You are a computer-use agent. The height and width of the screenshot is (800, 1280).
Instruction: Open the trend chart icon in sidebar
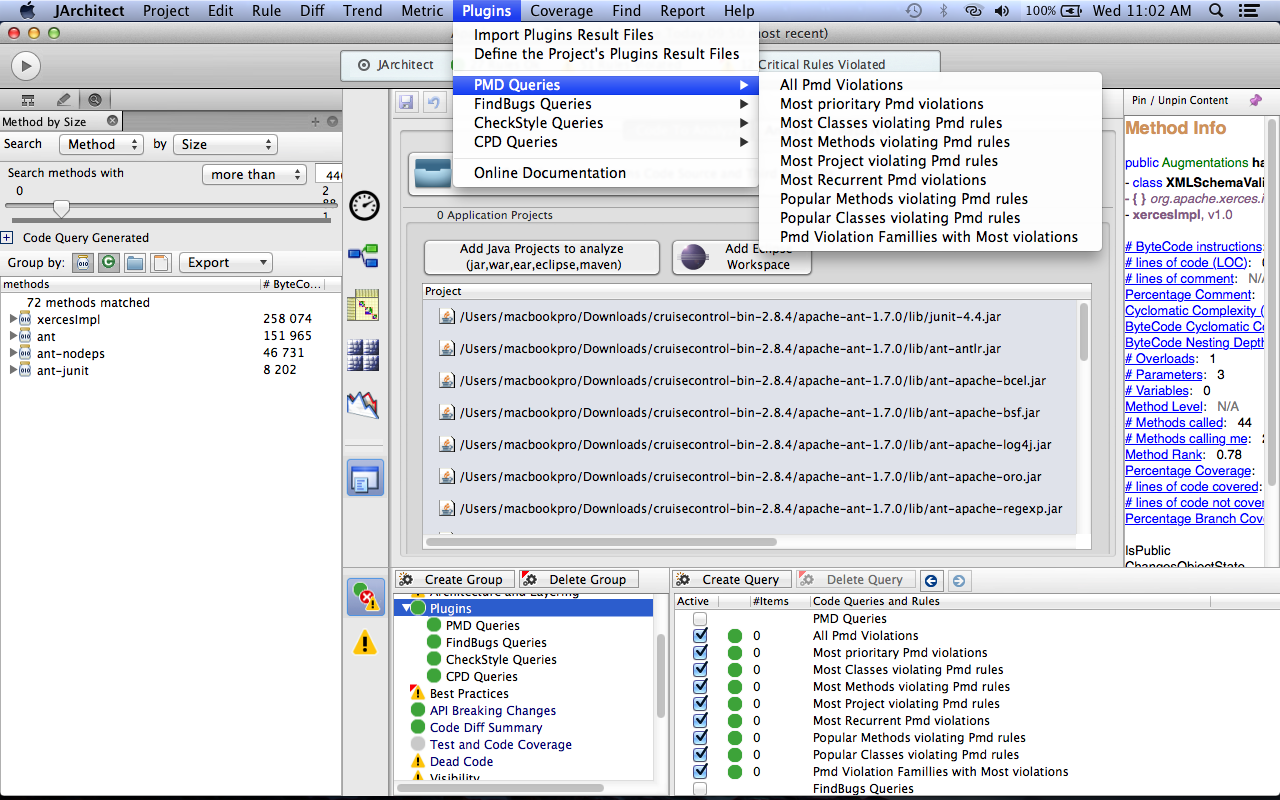[x=364, y=404]
